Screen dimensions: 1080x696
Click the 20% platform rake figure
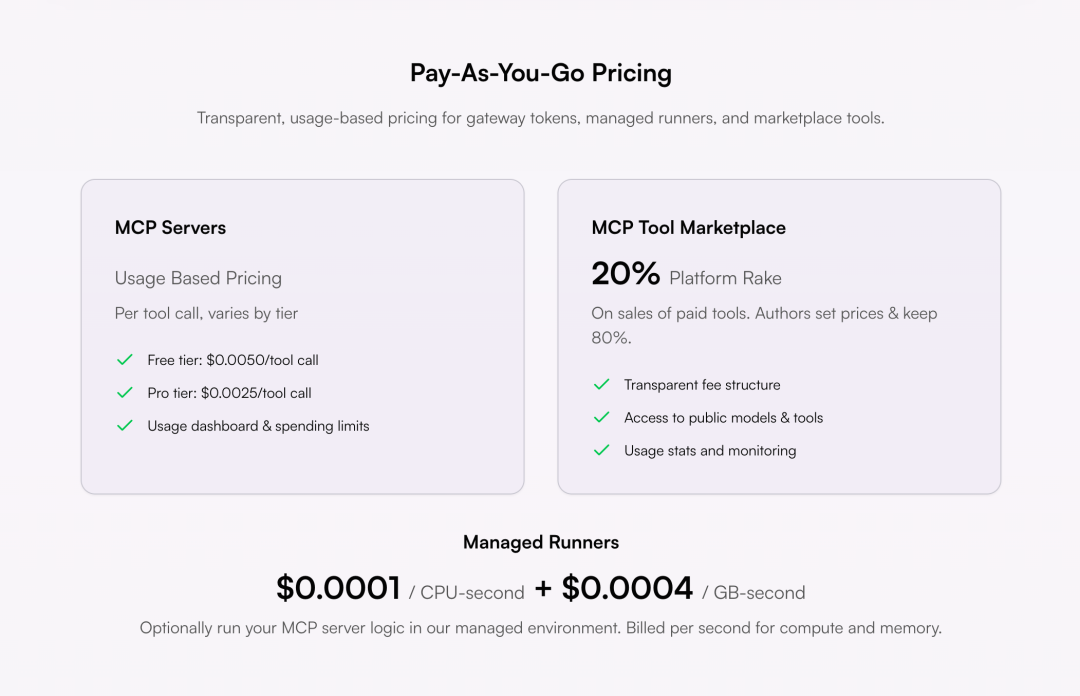[x=626, y=274]
